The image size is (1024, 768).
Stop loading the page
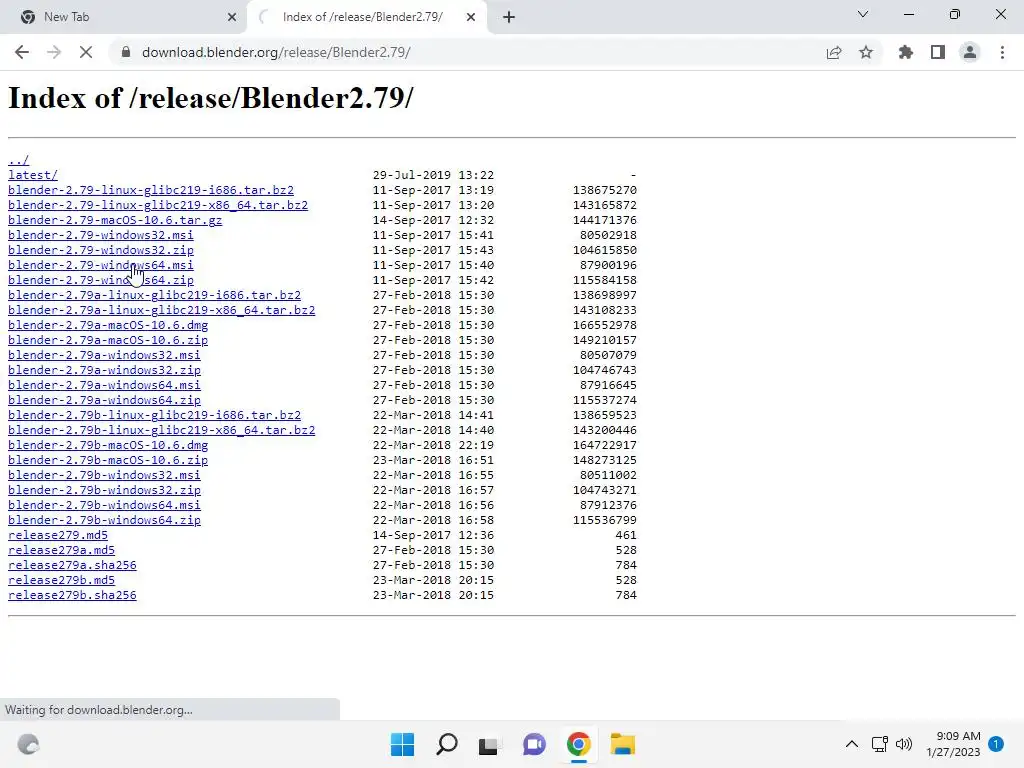click(x=86, y=52)
